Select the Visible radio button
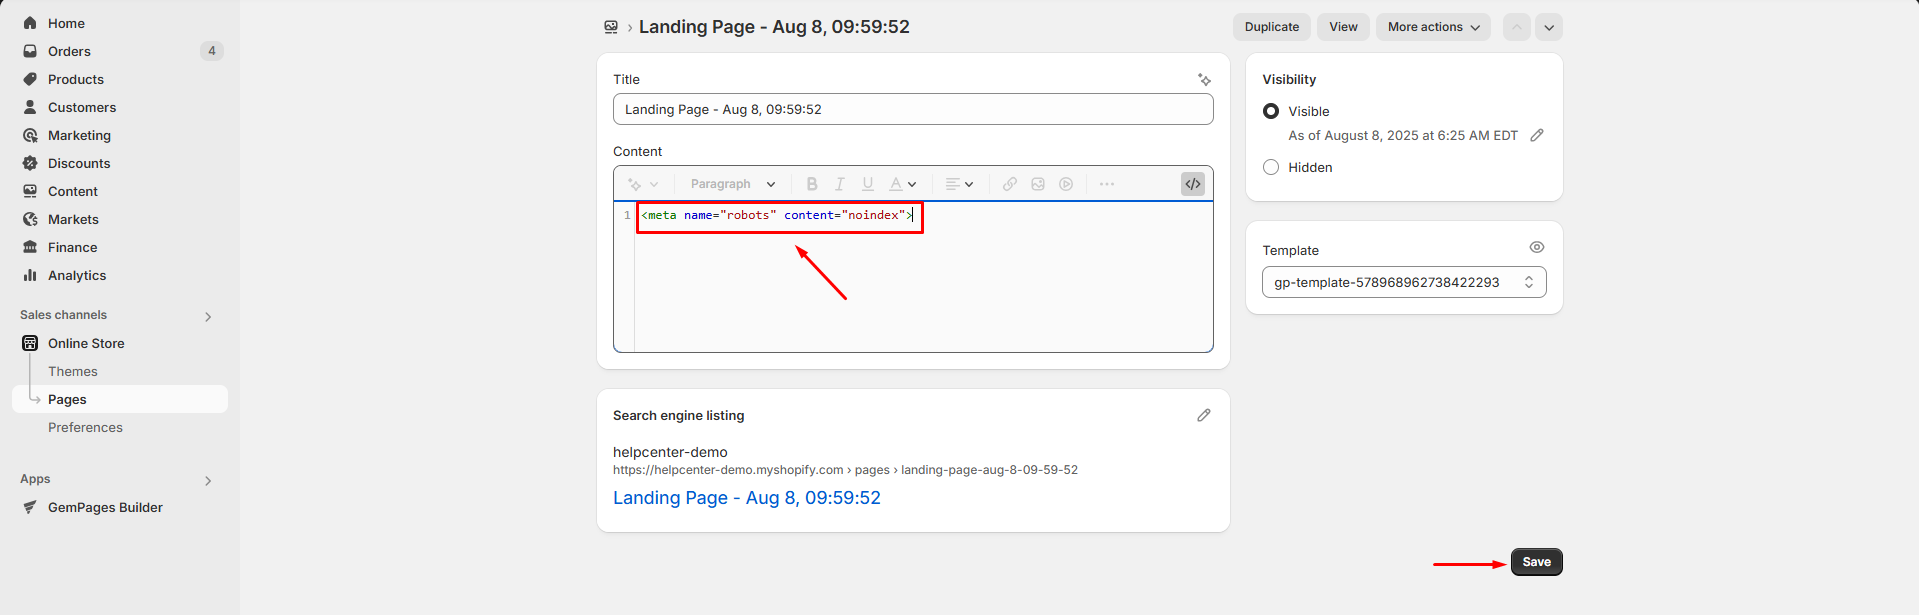1919x615 pixels. pos(1271,111)
